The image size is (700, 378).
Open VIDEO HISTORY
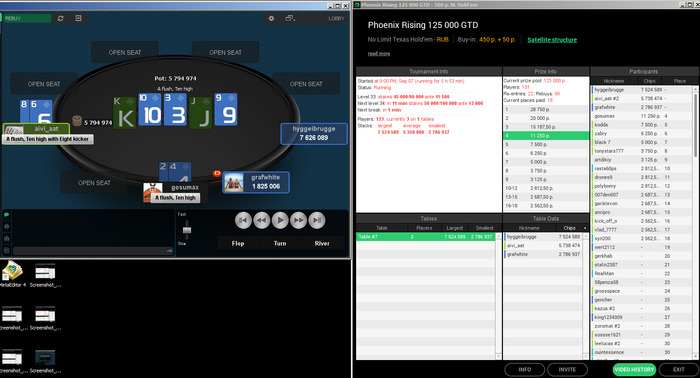pos(634,370)
